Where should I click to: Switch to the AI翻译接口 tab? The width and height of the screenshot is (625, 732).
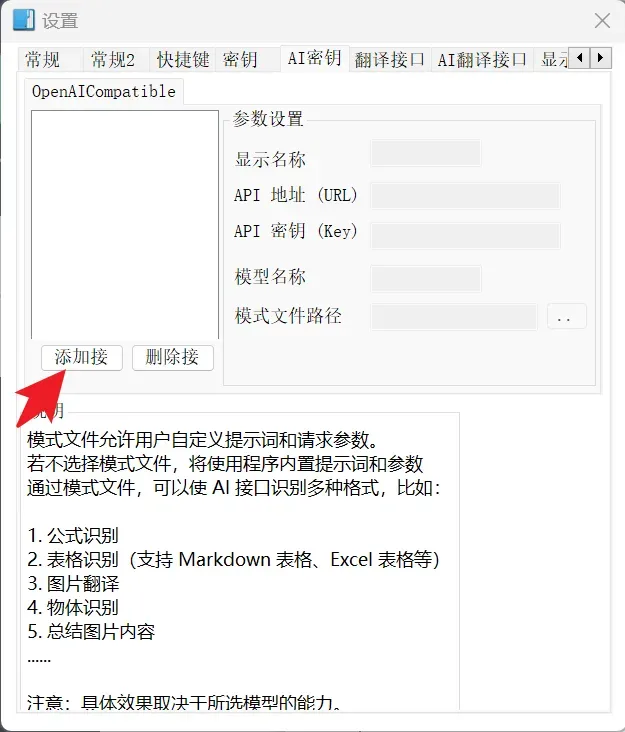[482, 60]
